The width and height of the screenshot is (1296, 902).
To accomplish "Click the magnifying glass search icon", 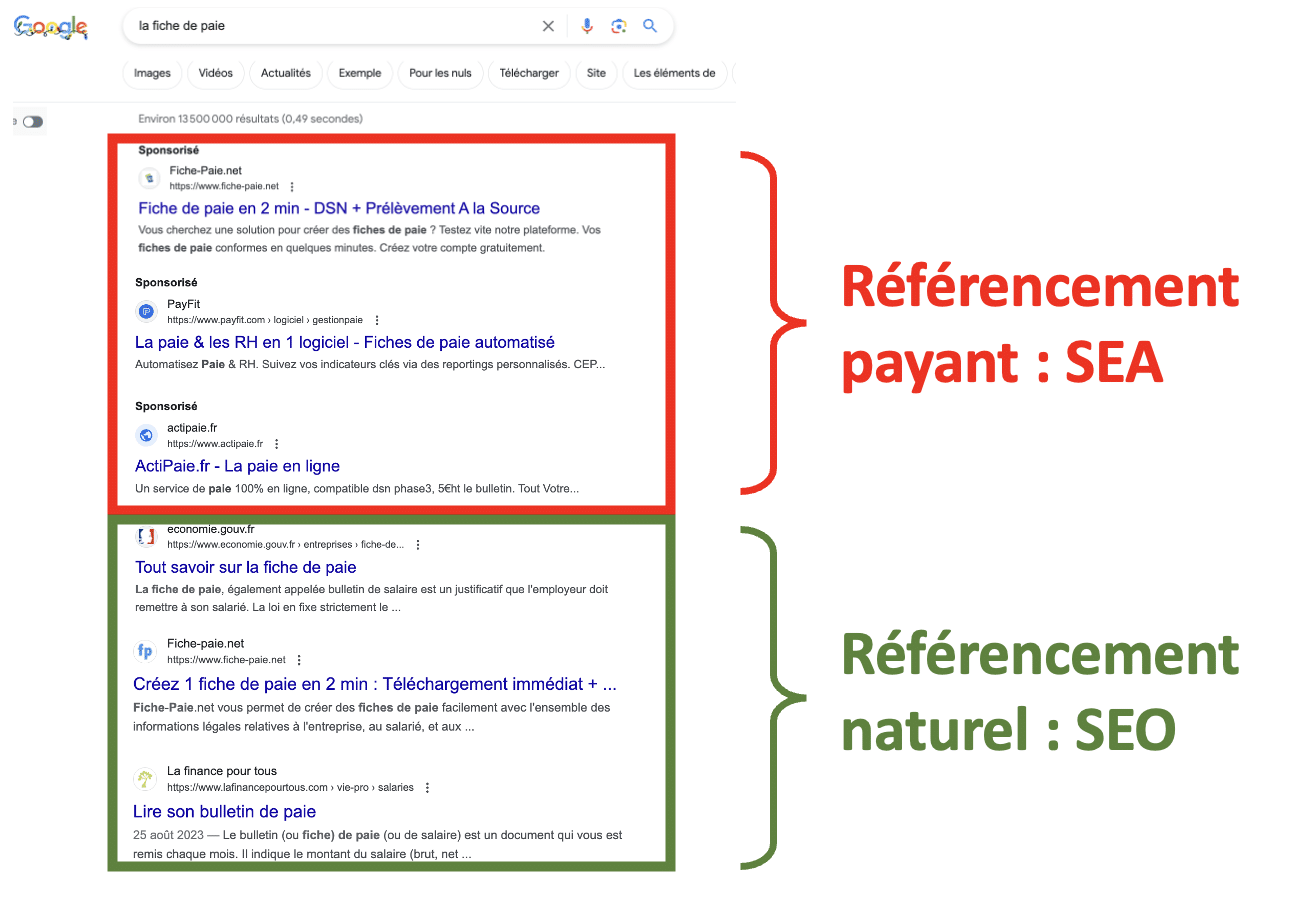I will pyautogui.click(x=650, y=26).
